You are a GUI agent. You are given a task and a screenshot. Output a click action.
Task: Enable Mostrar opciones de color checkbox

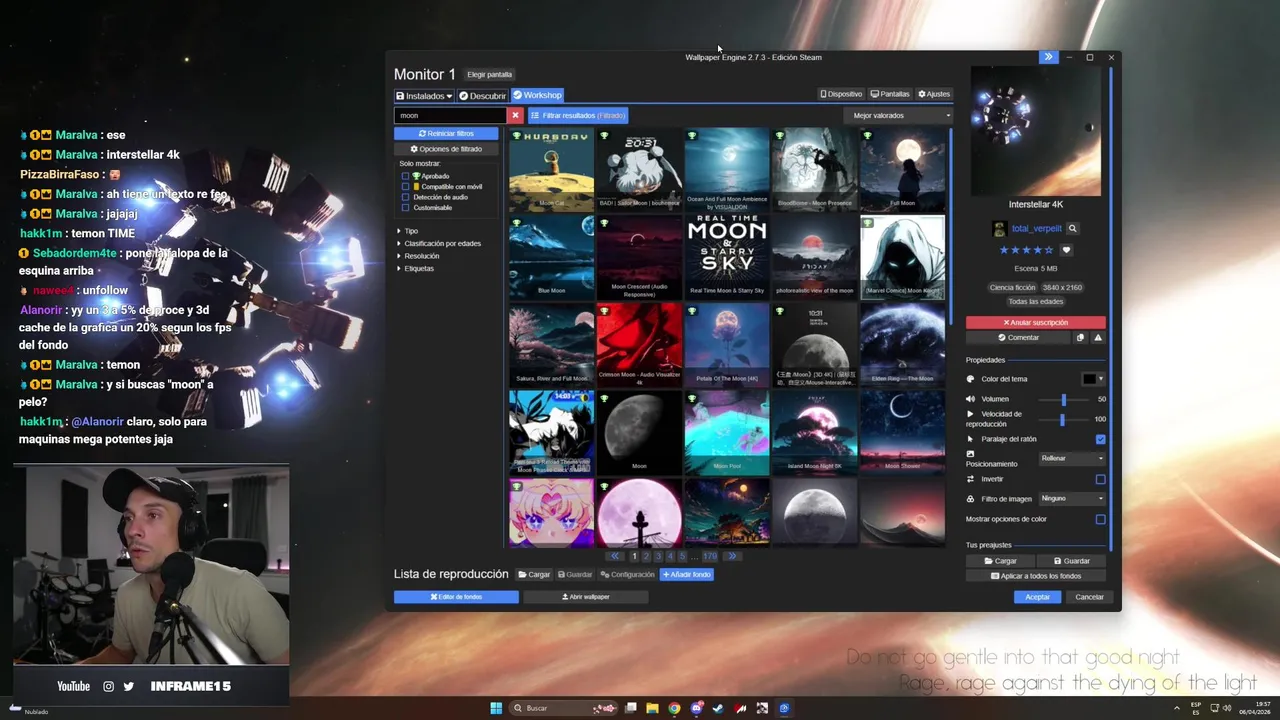pyautogui.click(x=1100, y=519)
